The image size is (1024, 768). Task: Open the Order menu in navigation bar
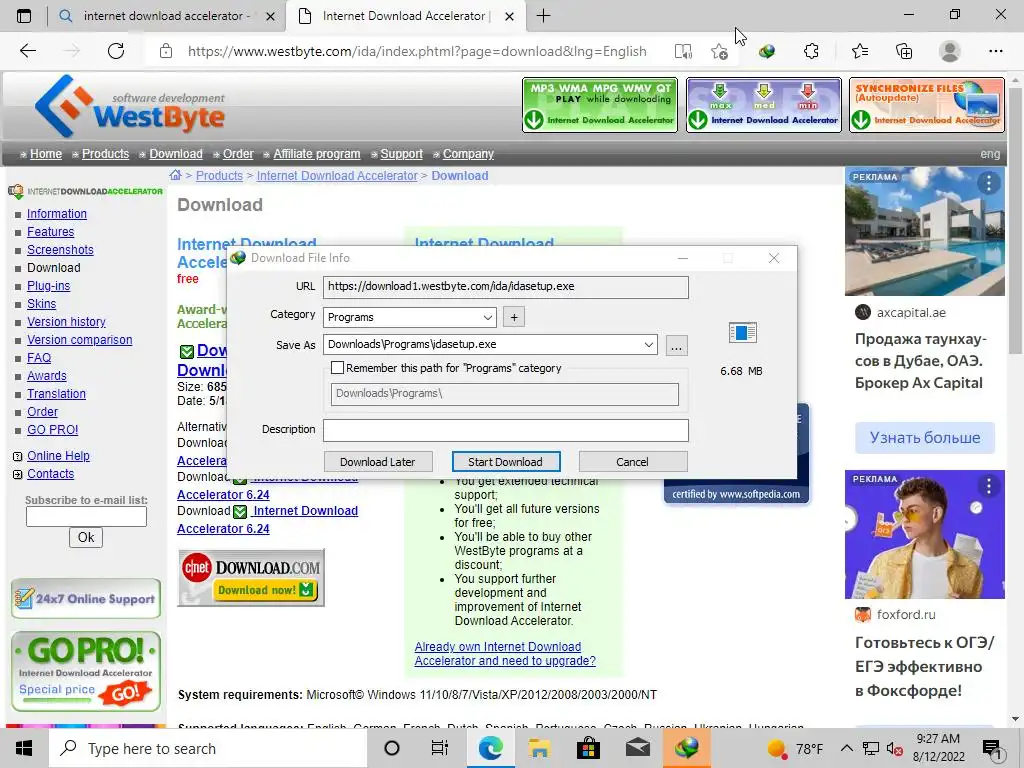[238, 154]
